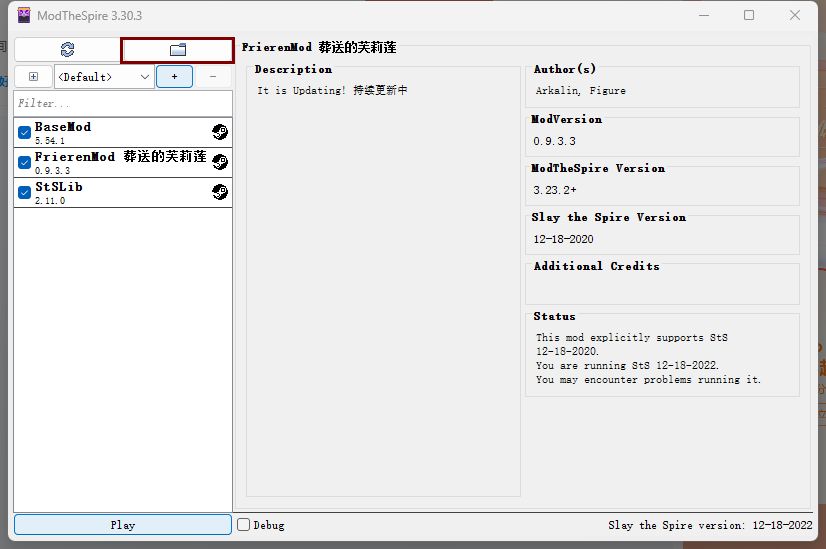This screenshot has height=549, width=826.
Task: Click the authors text 'Arkalin, Figure'
Action: [581, 91]
